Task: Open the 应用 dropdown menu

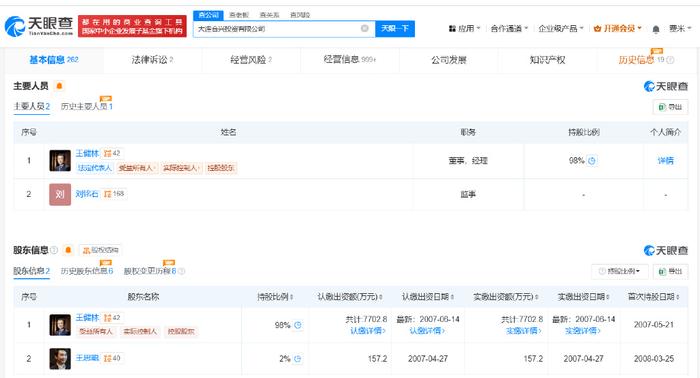Action: 464,29
